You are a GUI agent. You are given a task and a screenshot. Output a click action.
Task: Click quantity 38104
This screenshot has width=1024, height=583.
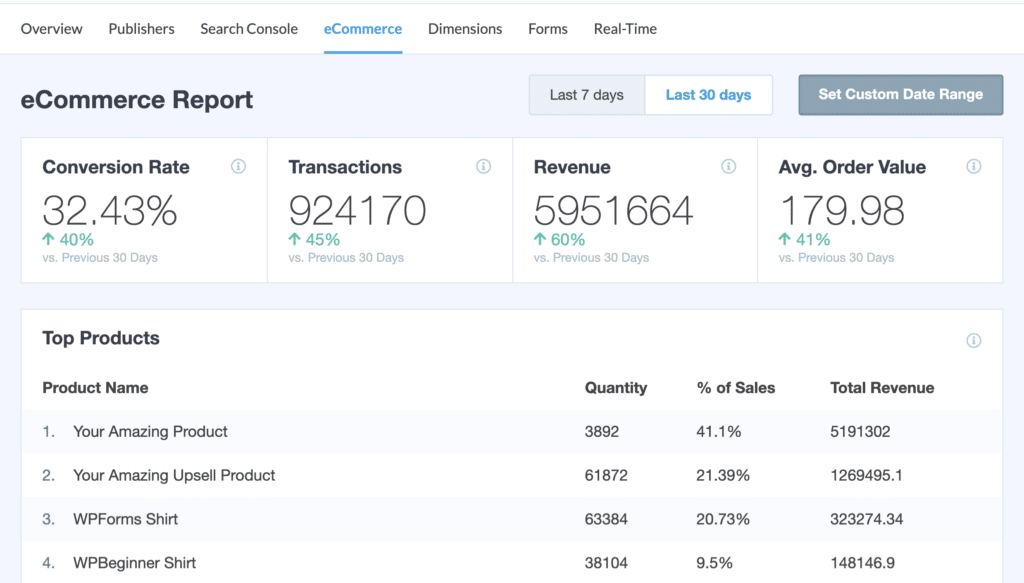606,563
